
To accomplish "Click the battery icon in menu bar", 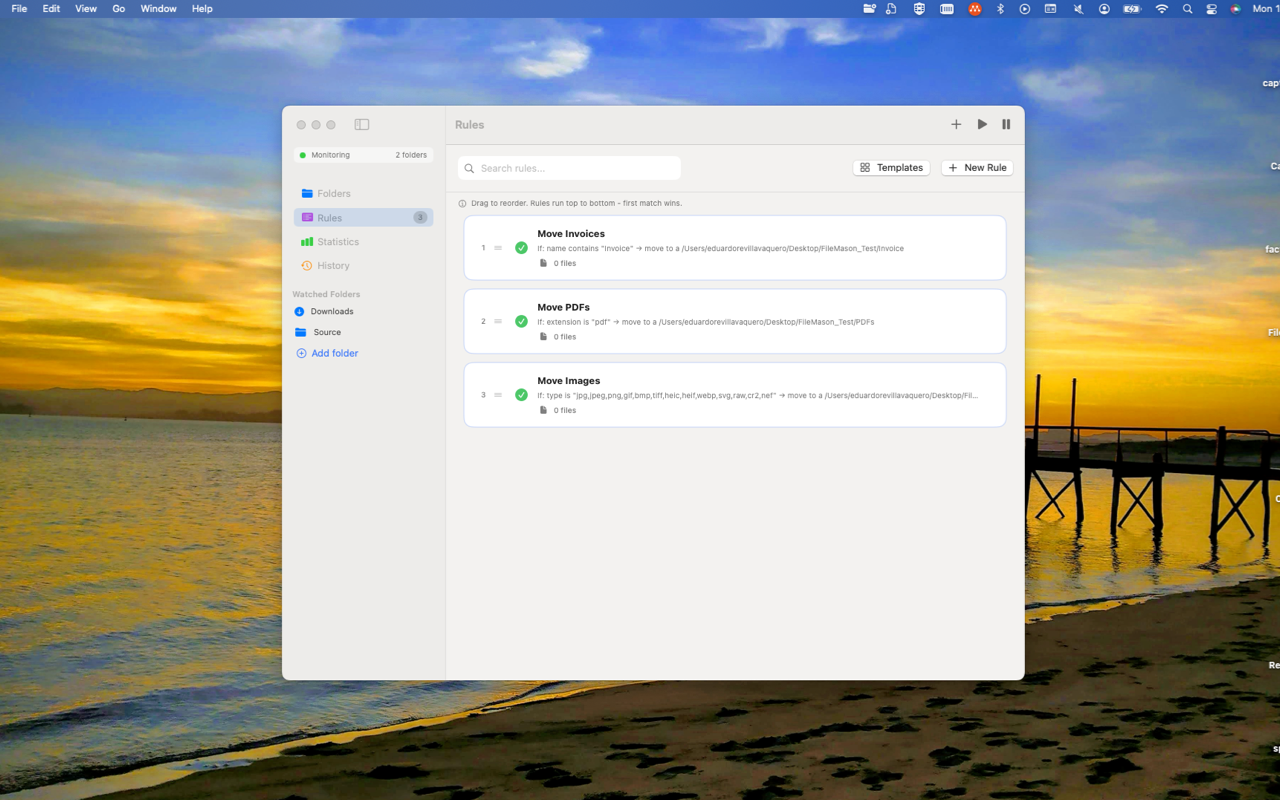I will [1131, 8].
